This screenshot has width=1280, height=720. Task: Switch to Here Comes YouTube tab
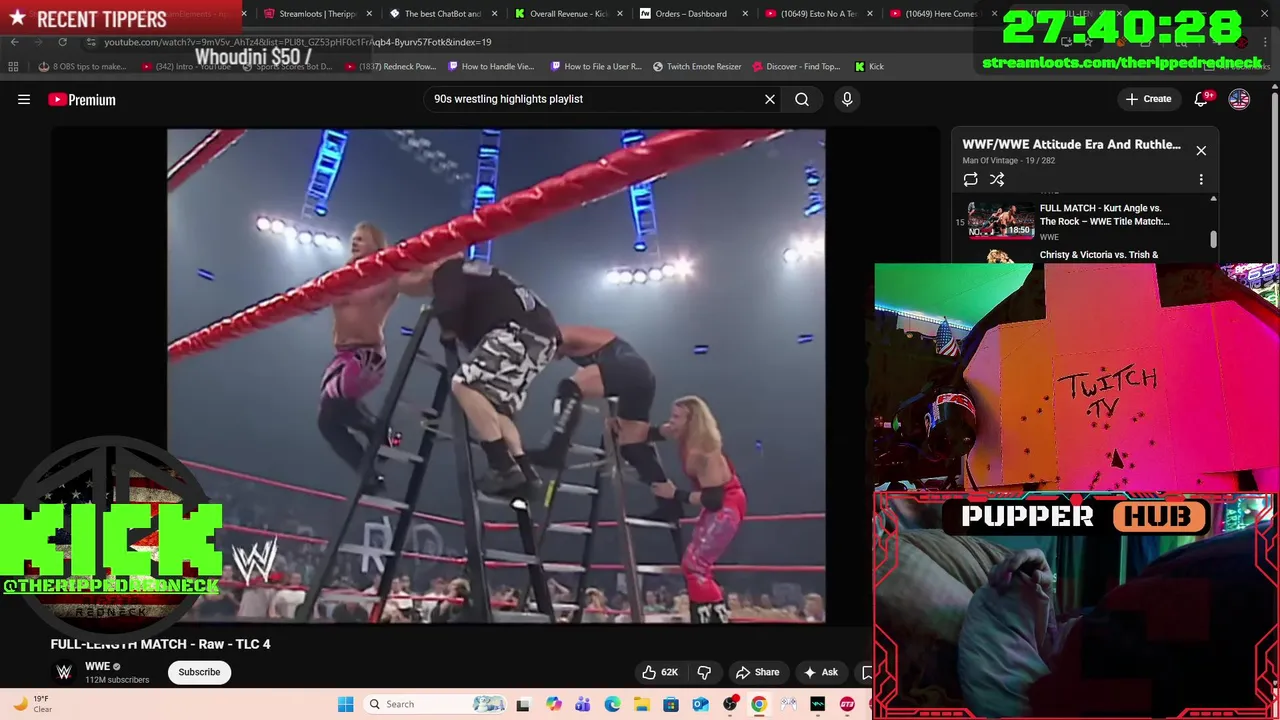pyautogui.click(x=940, y=14)
